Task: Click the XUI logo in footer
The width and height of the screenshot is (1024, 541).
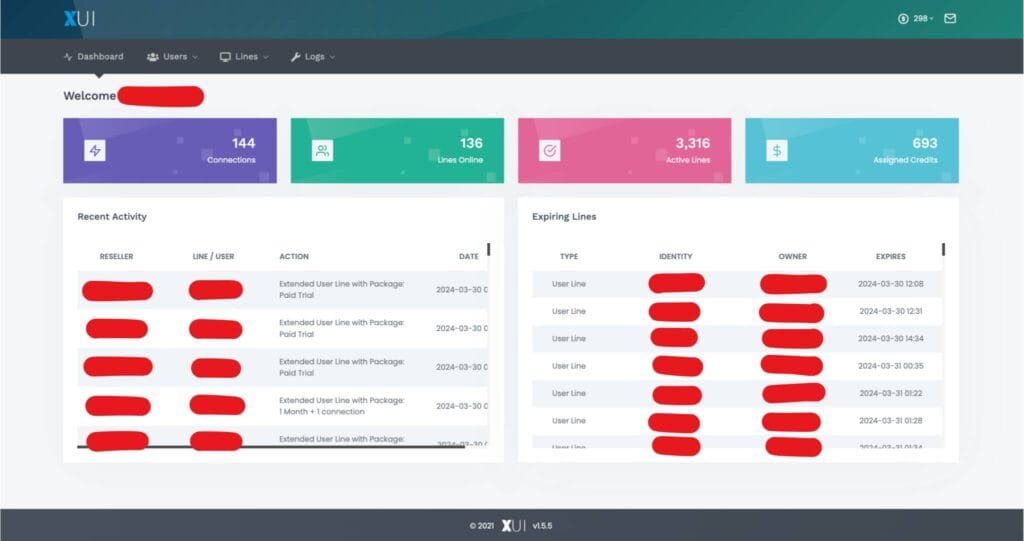Action: [x=512, y=524]
